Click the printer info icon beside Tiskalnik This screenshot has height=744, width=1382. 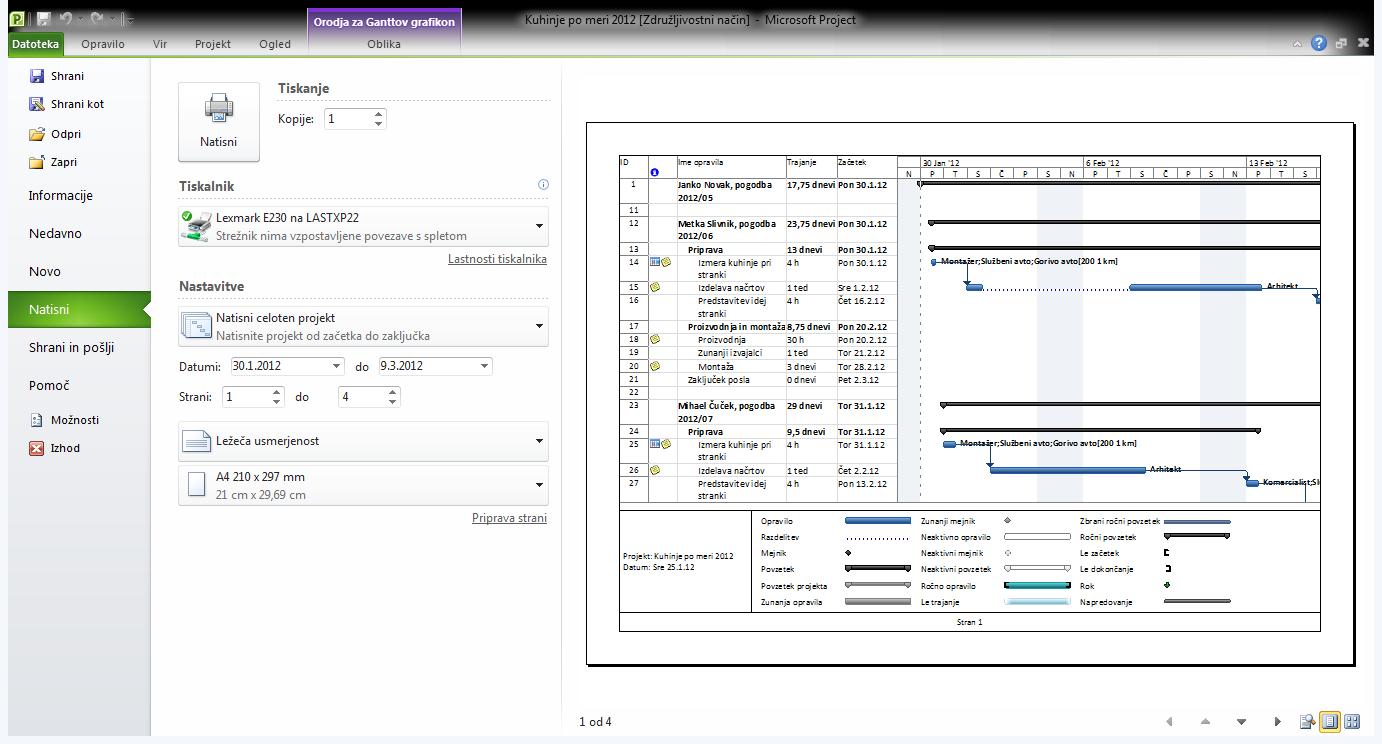pos(543,184)
